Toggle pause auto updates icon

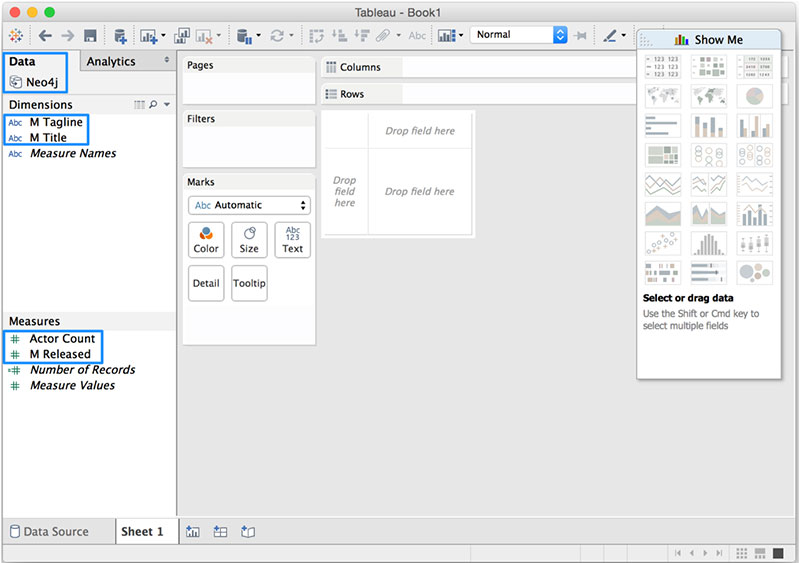244,36
